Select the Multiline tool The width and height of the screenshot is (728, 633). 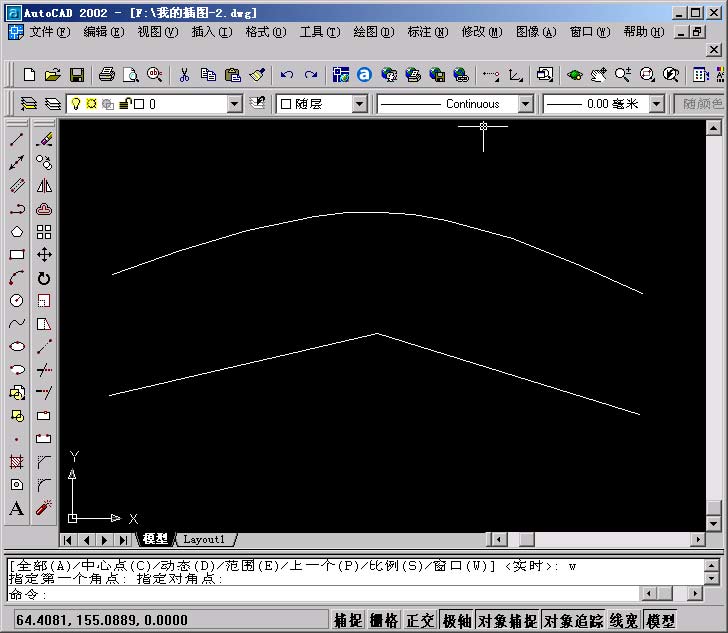17,185
